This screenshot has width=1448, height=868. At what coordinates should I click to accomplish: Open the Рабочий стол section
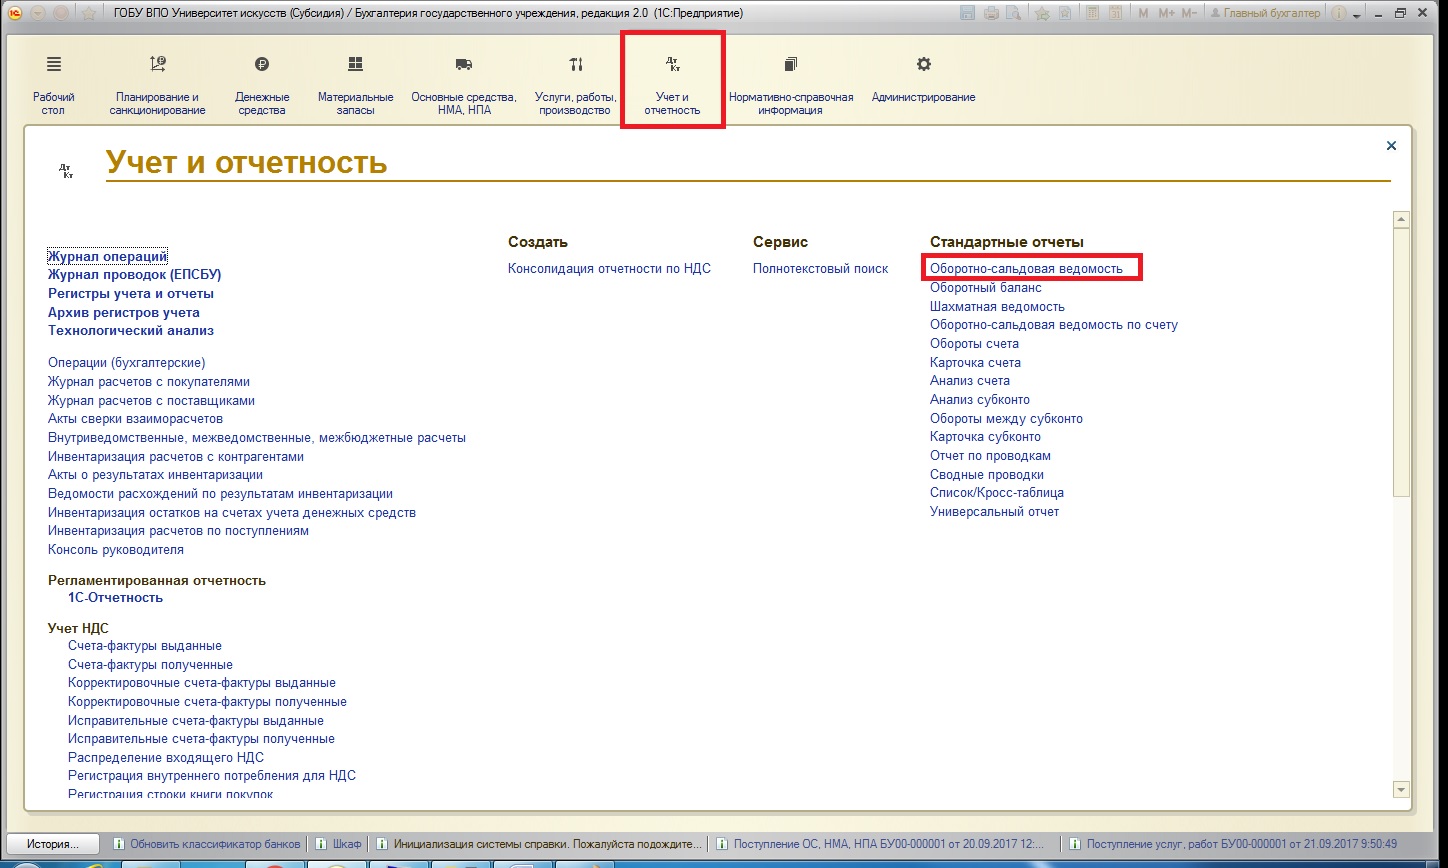pos(53,86)
